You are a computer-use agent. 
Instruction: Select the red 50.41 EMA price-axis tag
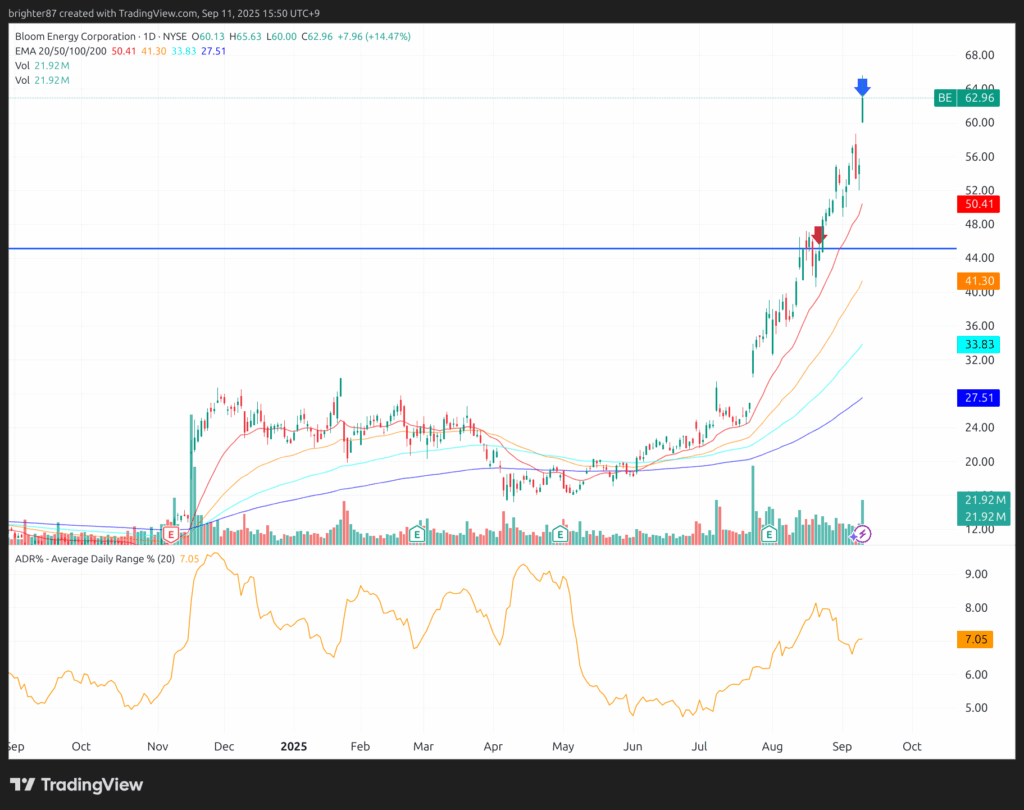point(978,204)
